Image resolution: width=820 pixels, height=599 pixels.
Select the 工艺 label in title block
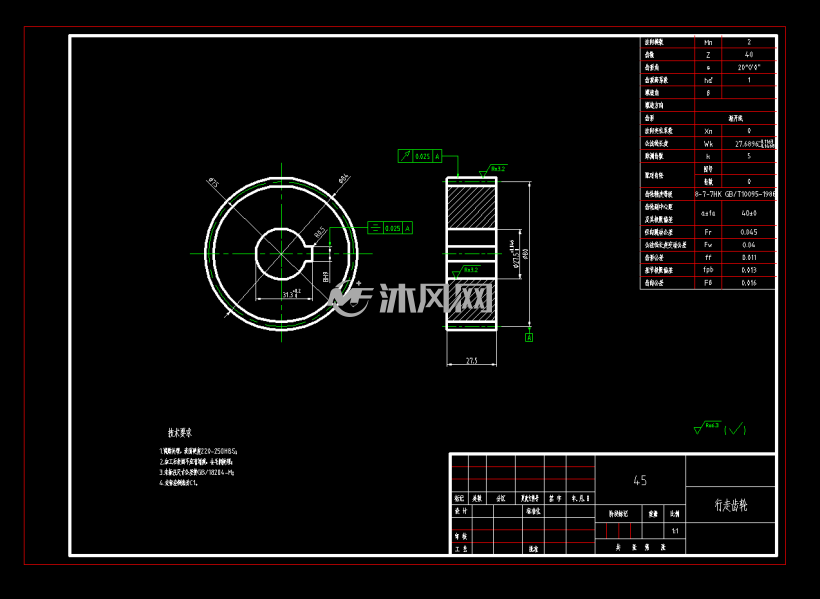pos(461,549)
